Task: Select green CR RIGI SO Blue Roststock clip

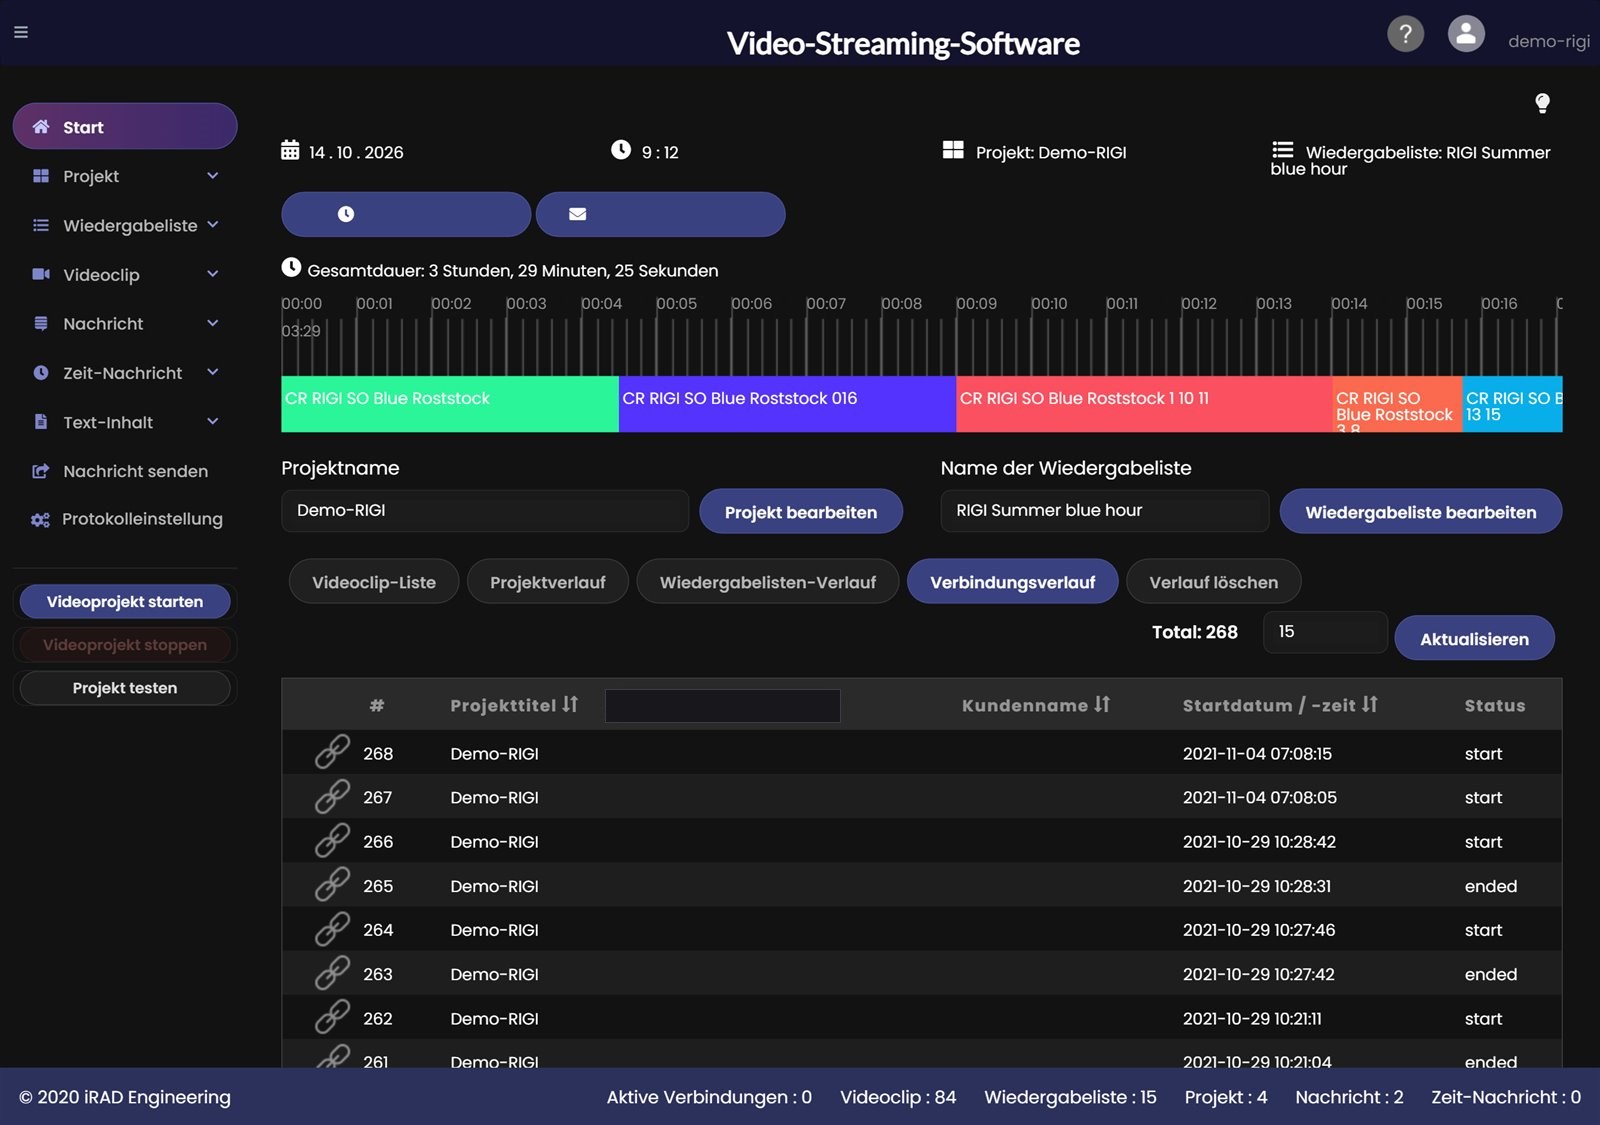Action: [450, 404]
